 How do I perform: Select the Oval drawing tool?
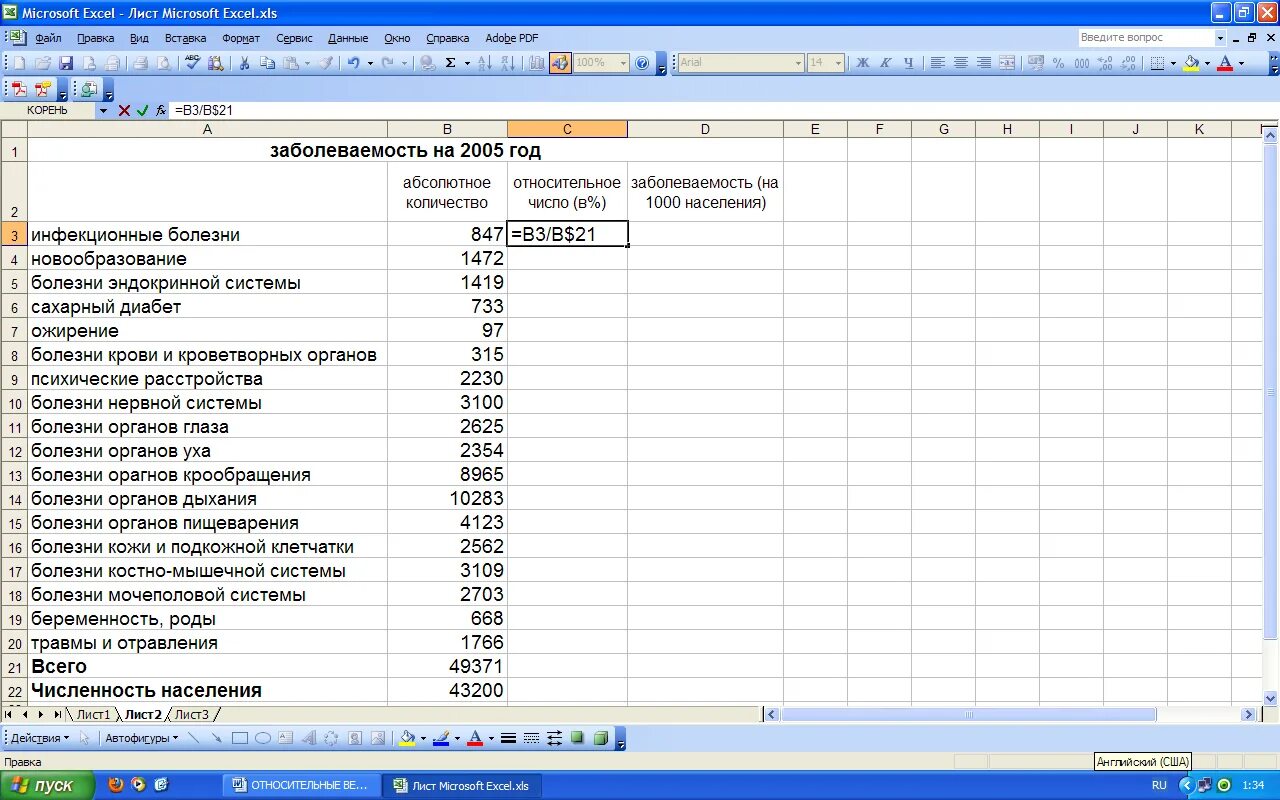[263, 738]
